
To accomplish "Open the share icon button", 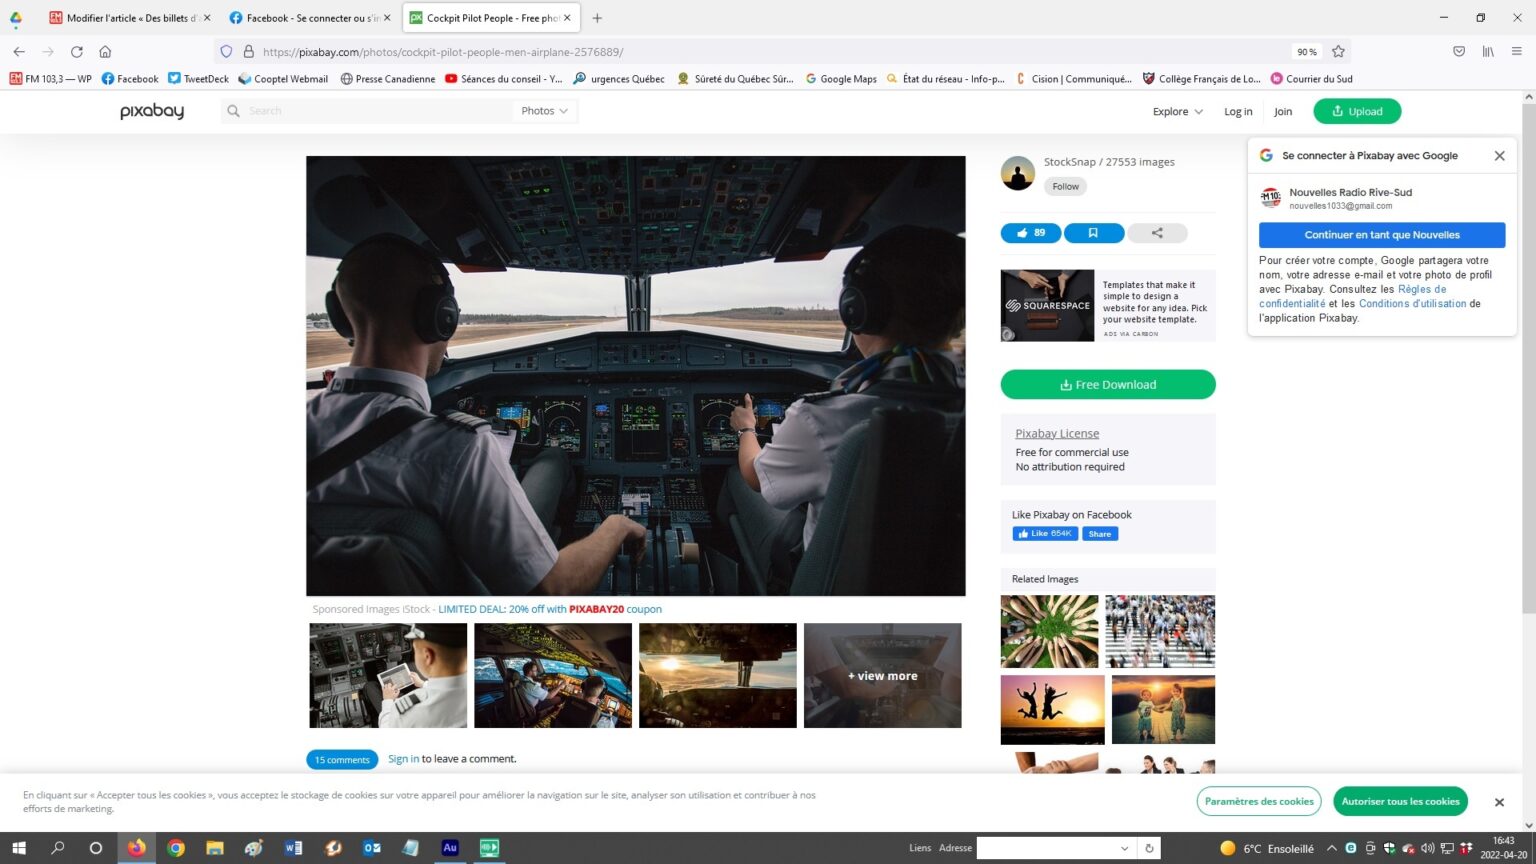I will point(1157,233).
